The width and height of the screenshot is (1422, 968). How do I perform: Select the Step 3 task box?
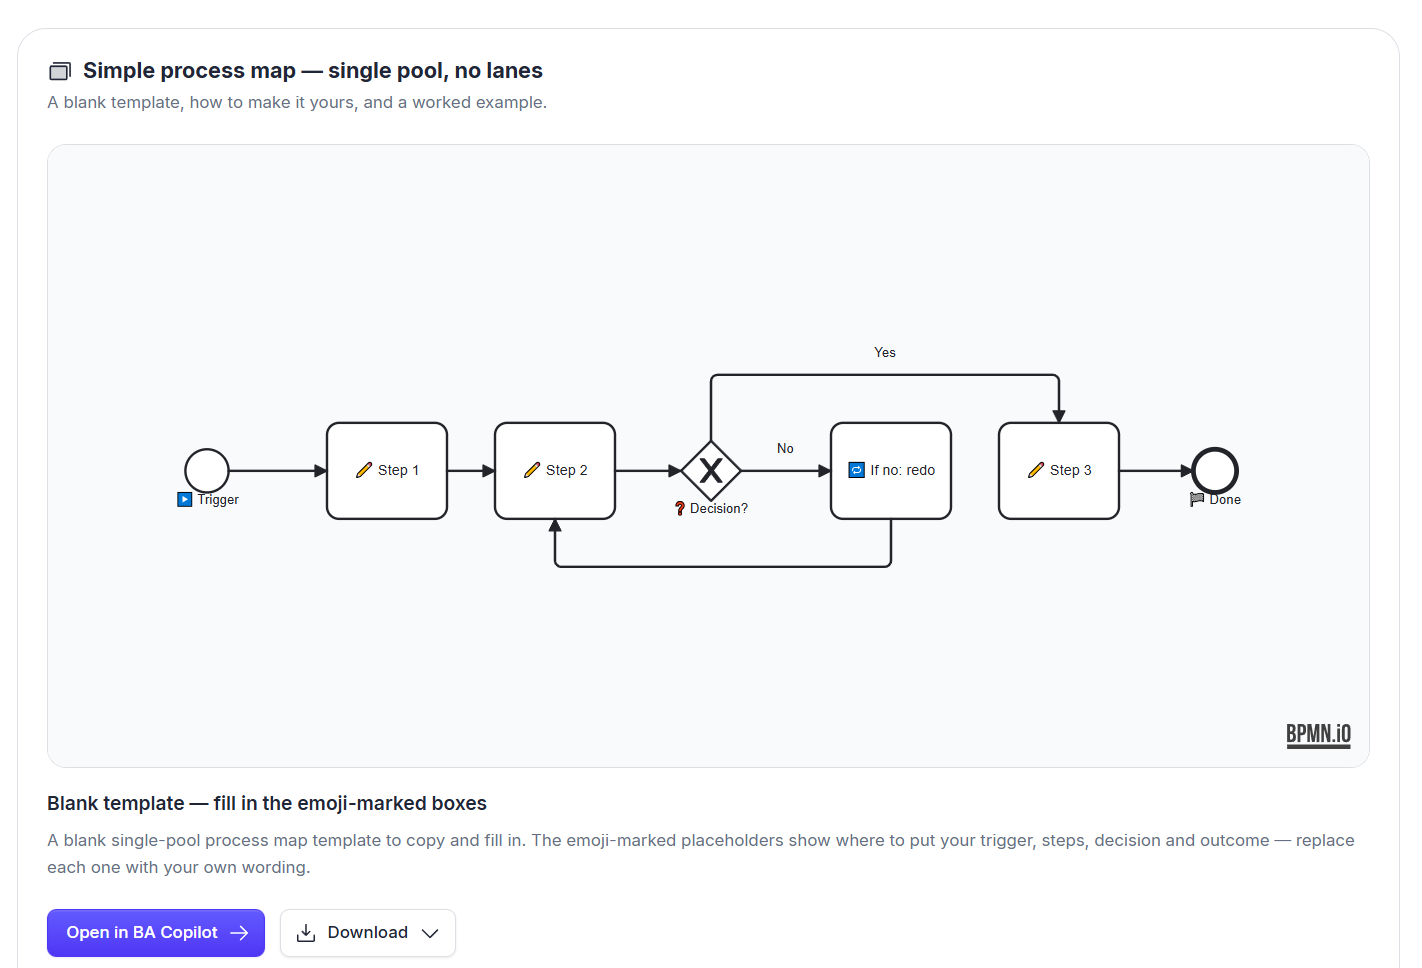1059,470
